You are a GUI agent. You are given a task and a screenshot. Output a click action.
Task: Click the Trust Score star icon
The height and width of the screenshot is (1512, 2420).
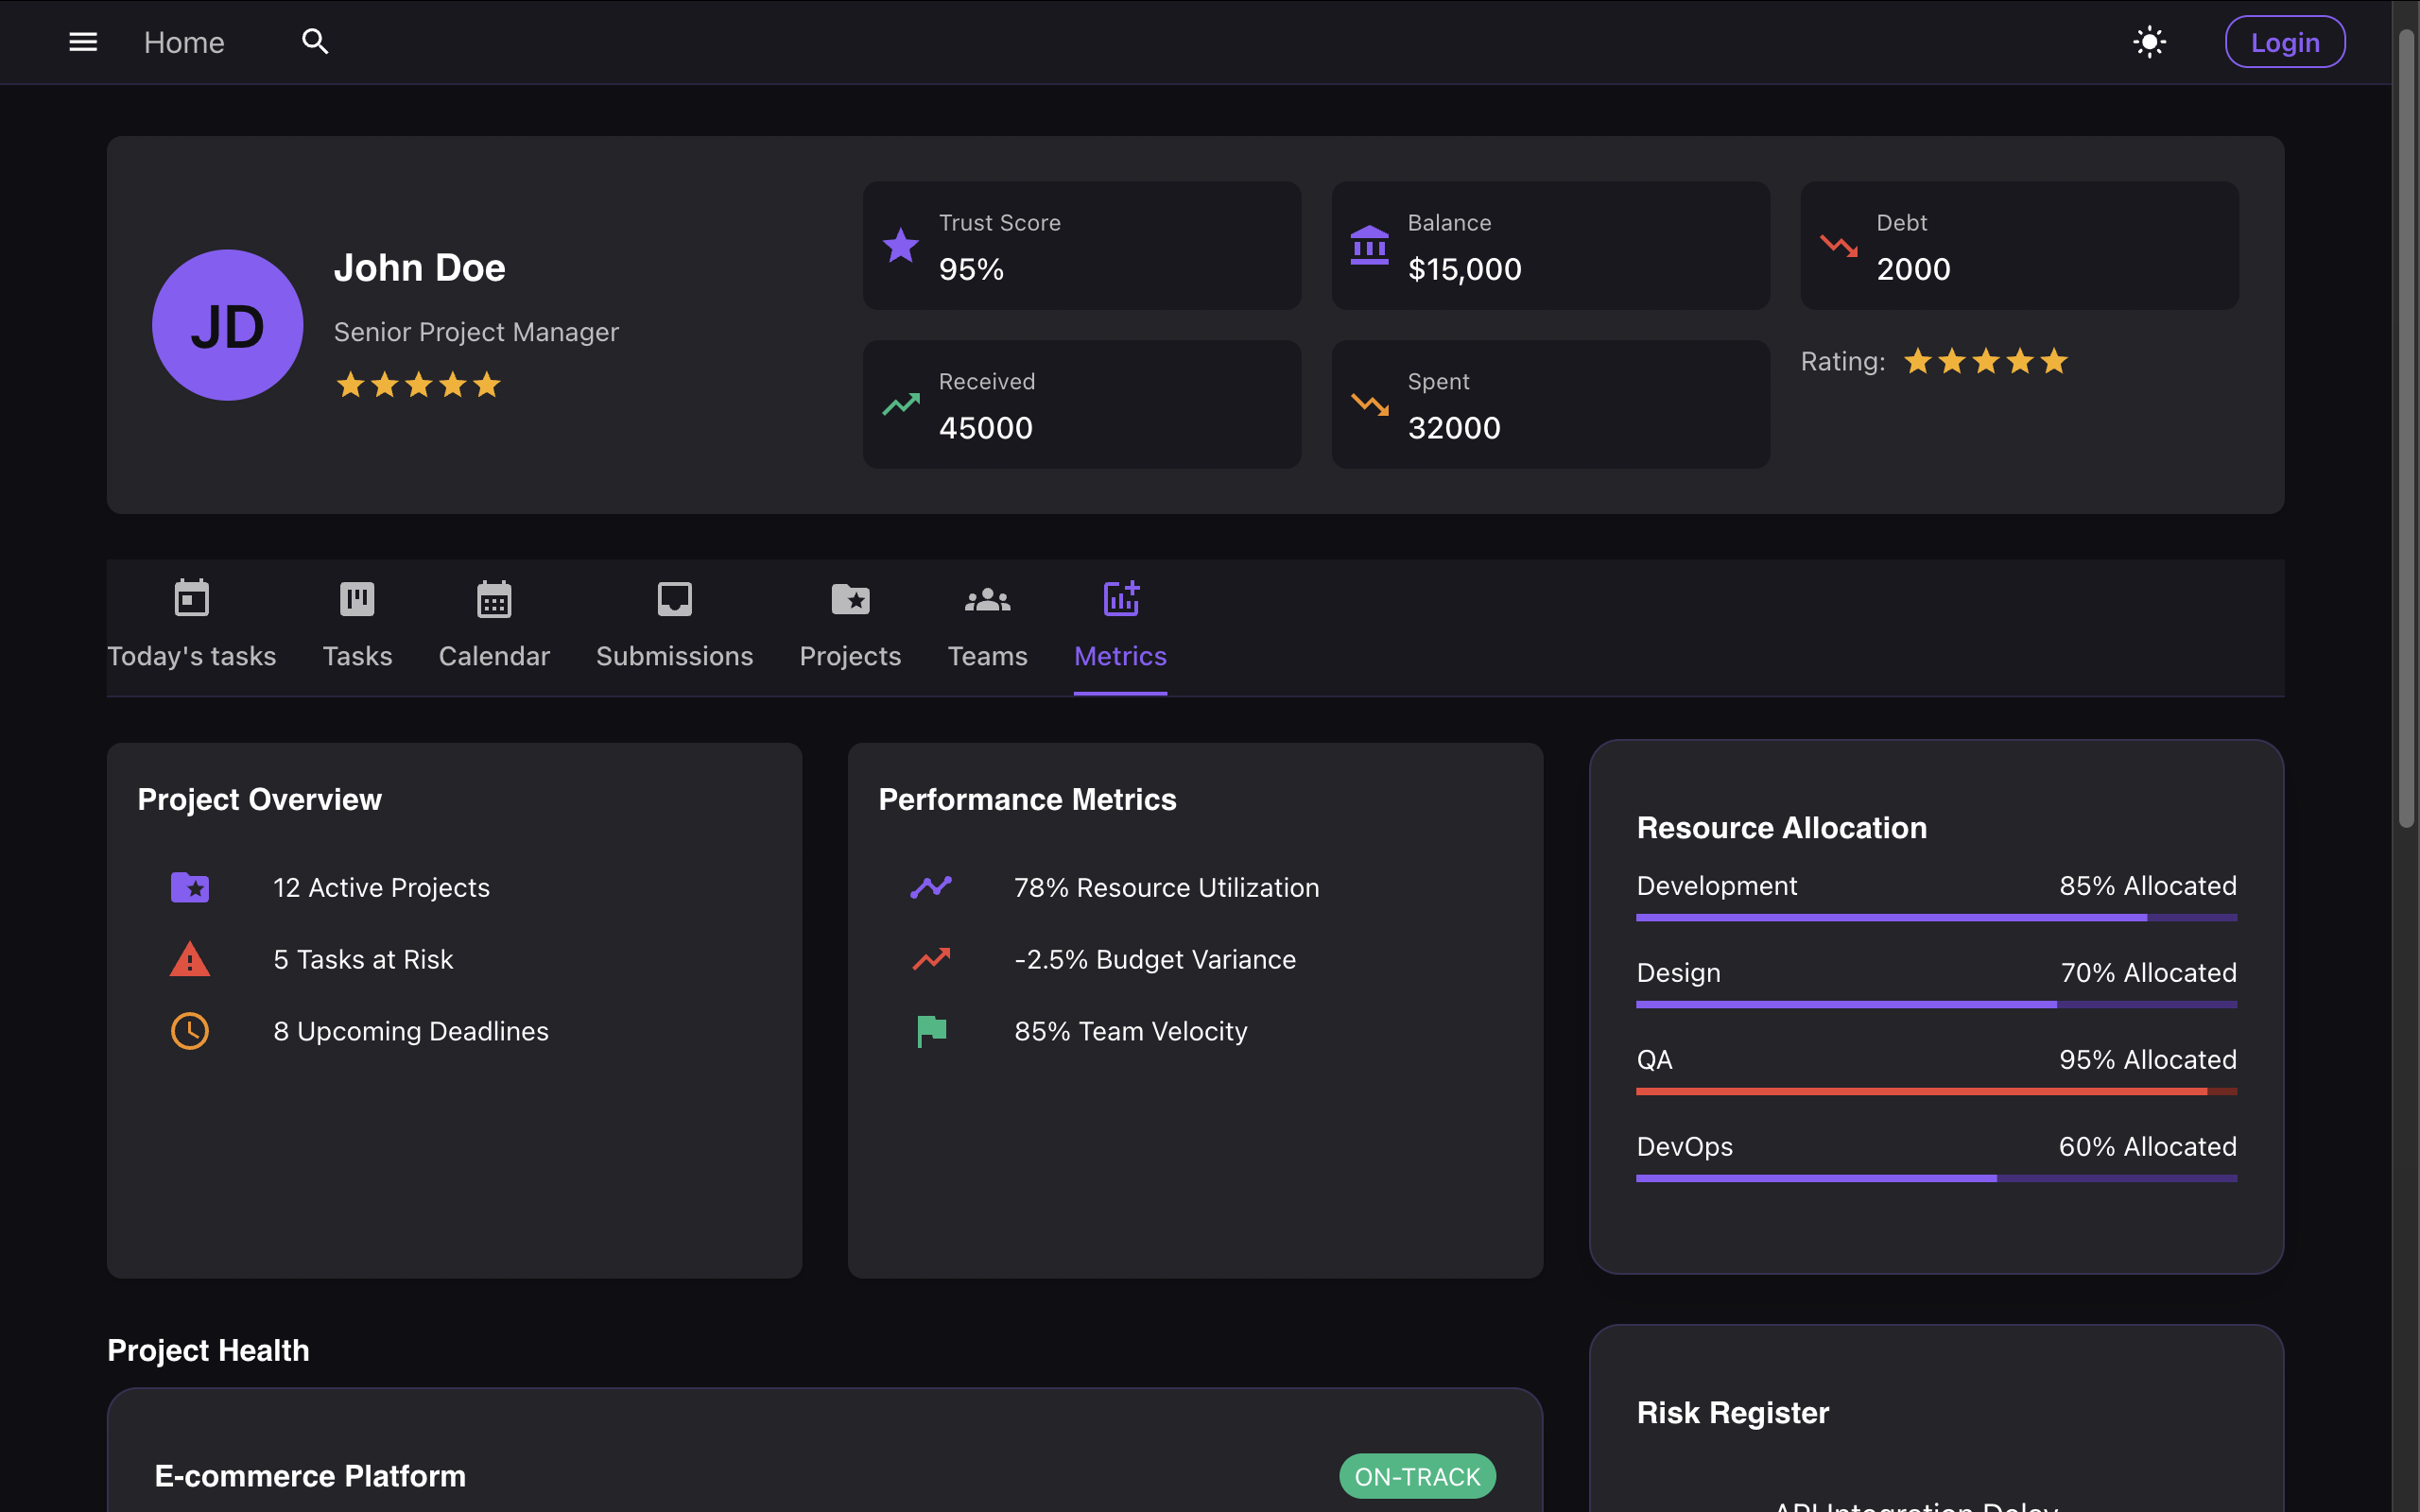point(900,245)
